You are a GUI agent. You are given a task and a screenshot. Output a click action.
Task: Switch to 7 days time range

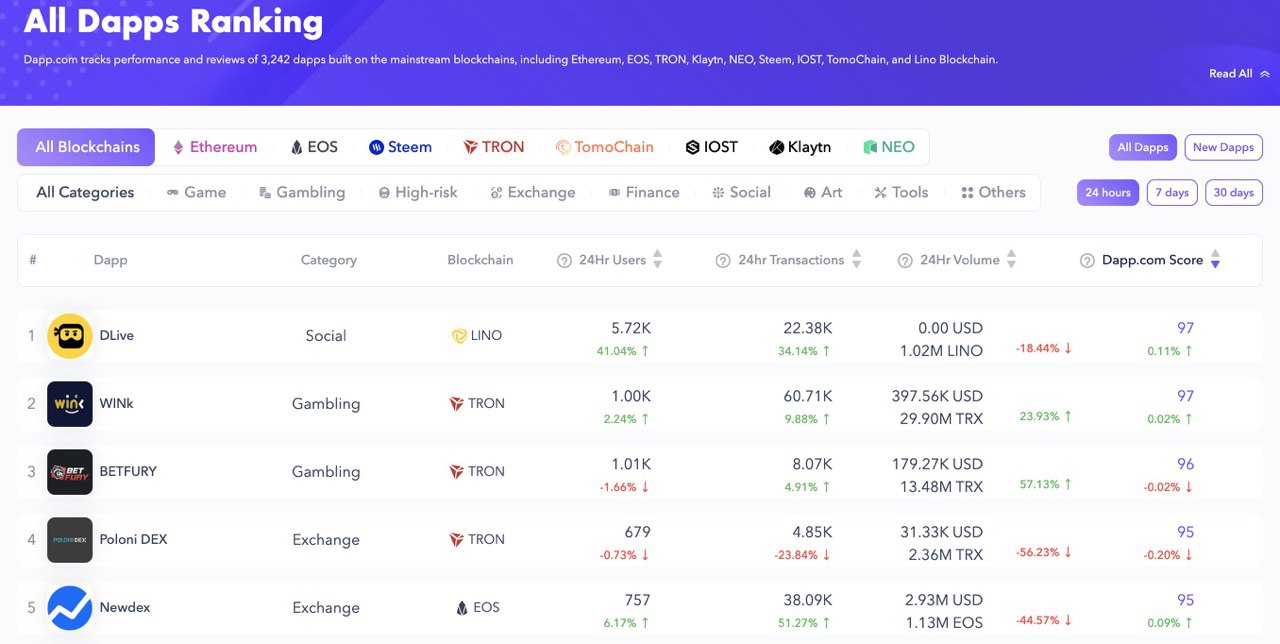point(1172,193)
